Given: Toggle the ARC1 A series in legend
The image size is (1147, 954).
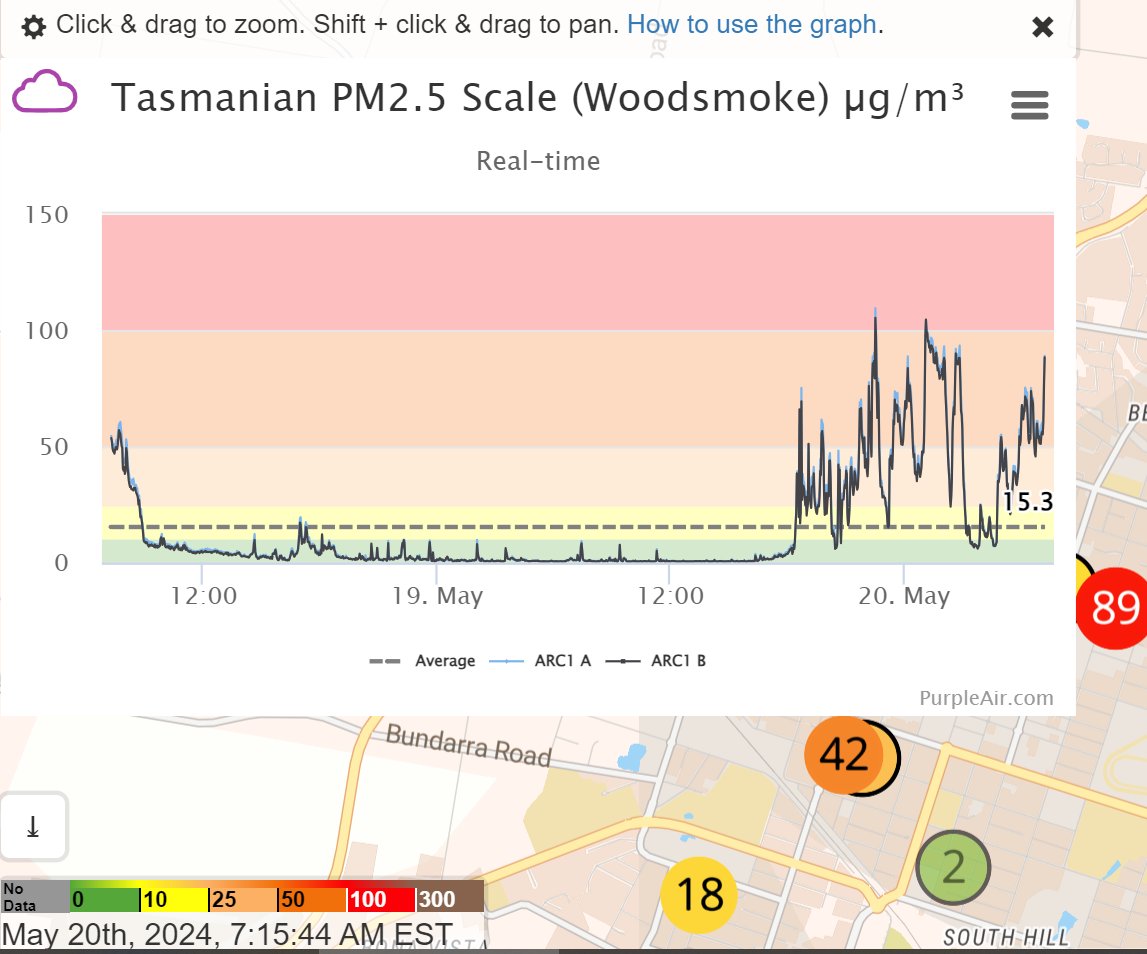Looking at the screenshot, I should coord(540,661).
